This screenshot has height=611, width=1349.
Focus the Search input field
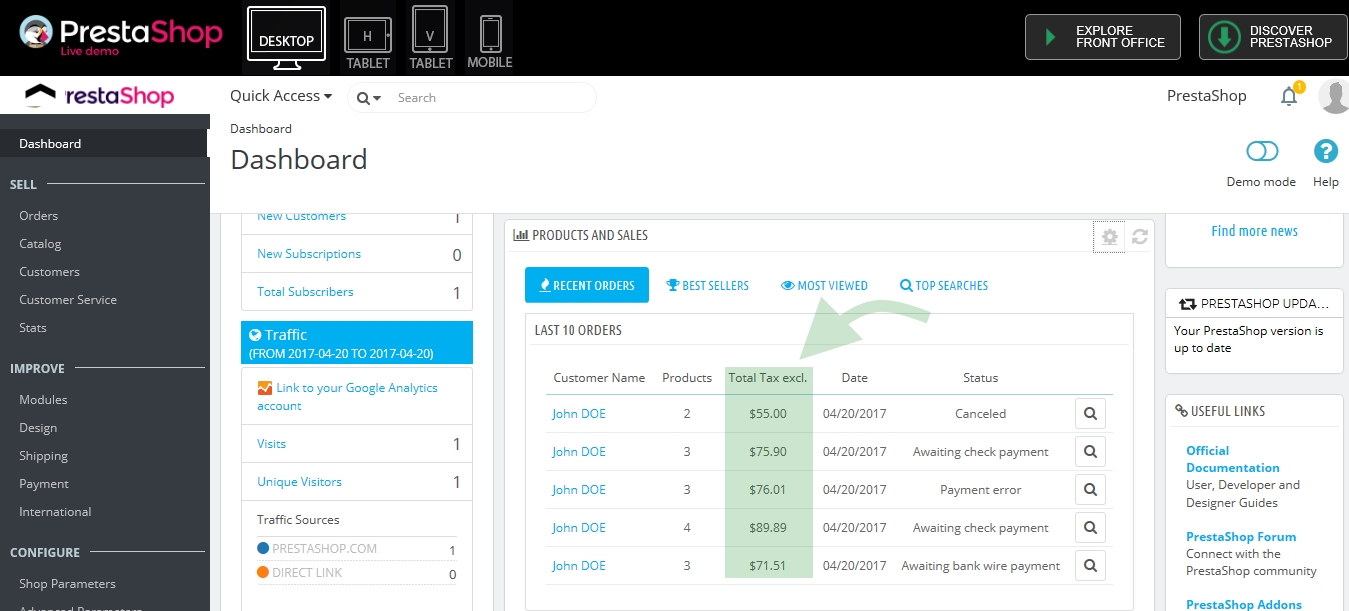(490, 98)
